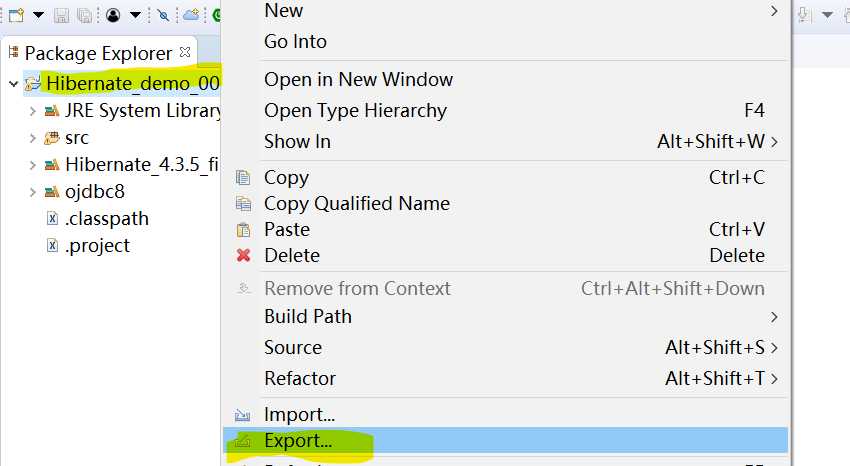Open the Build Path submenu
The height and width of the screenshot is (466, 850).
pos(308,316)
